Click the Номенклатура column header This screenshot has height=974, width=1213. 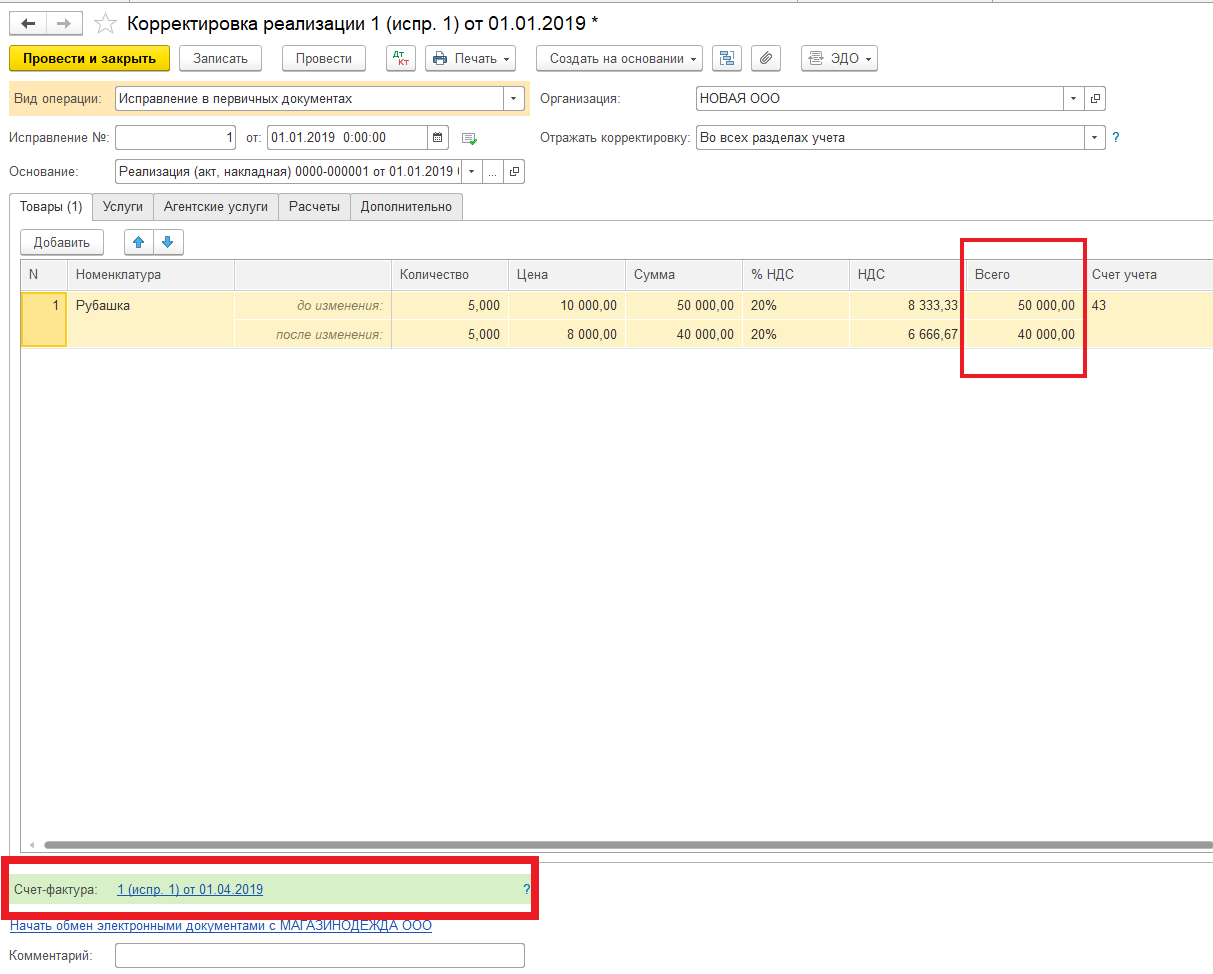point(150,275)
